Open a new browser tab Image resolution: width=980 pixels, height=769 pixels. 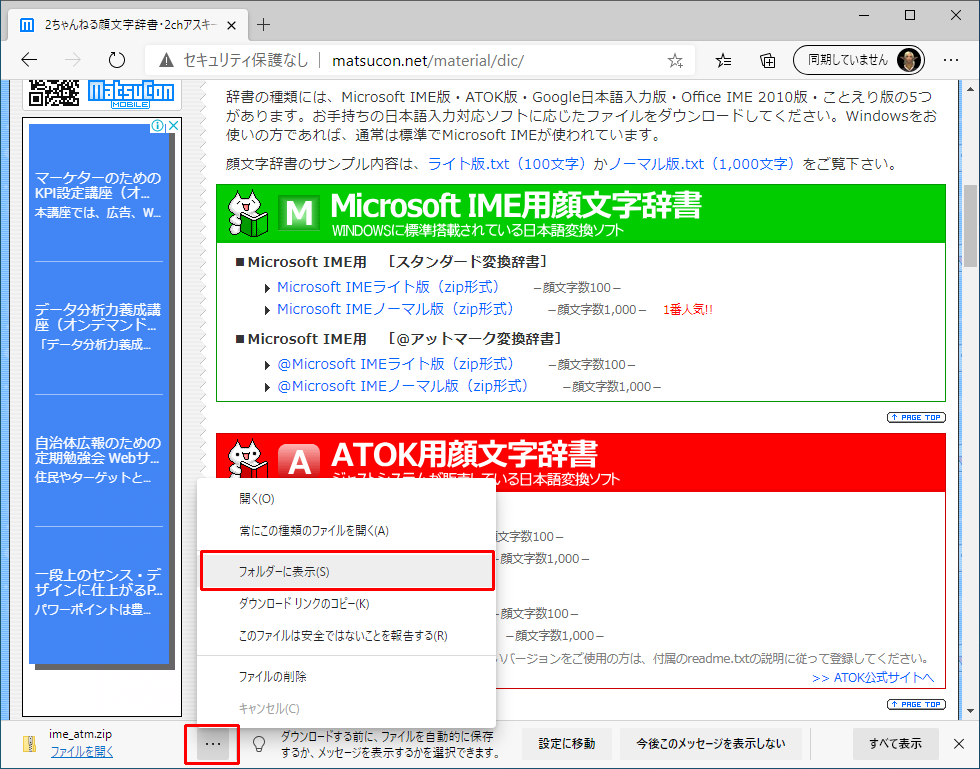click(264, 24)
